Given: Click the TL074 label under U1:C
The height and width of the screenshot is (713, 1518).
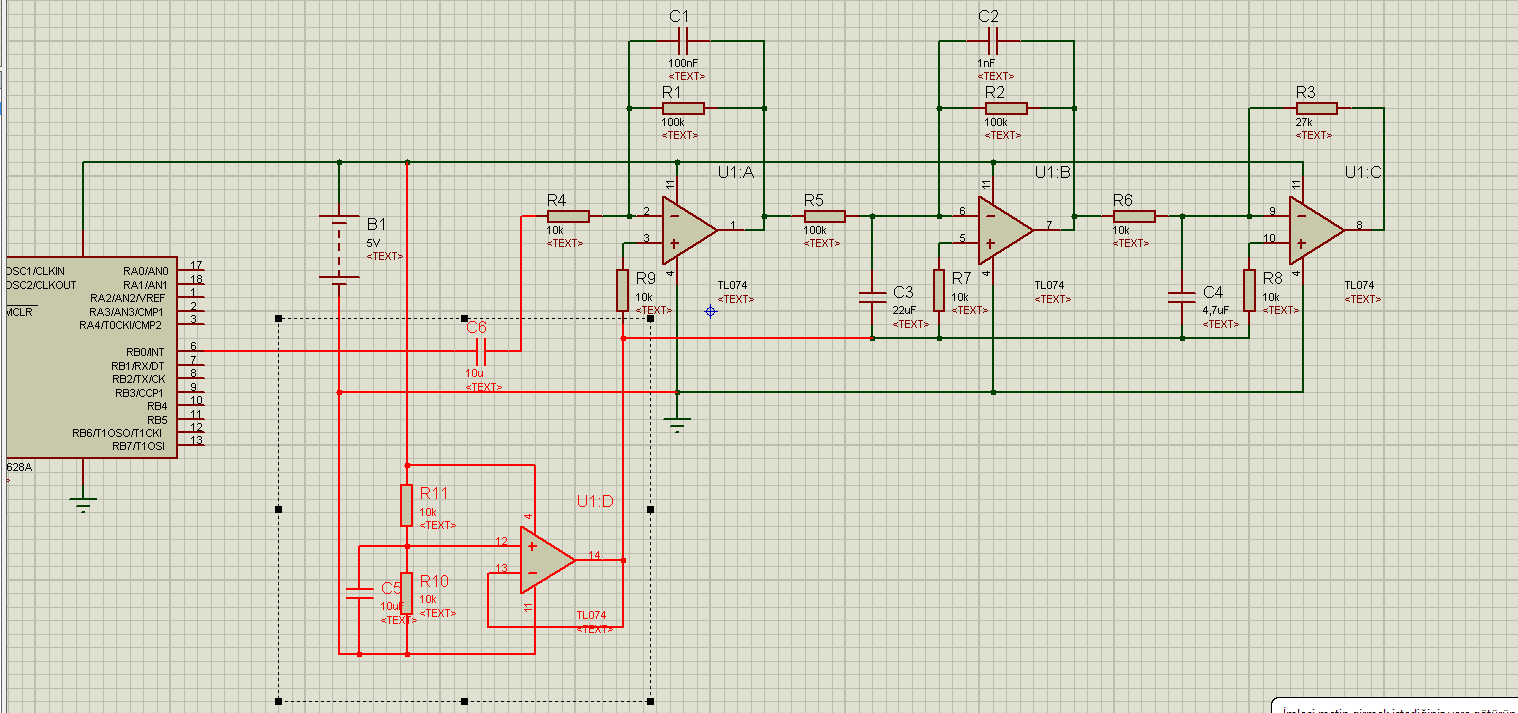Looking at the screenshot, I should tap(1359, 285).
